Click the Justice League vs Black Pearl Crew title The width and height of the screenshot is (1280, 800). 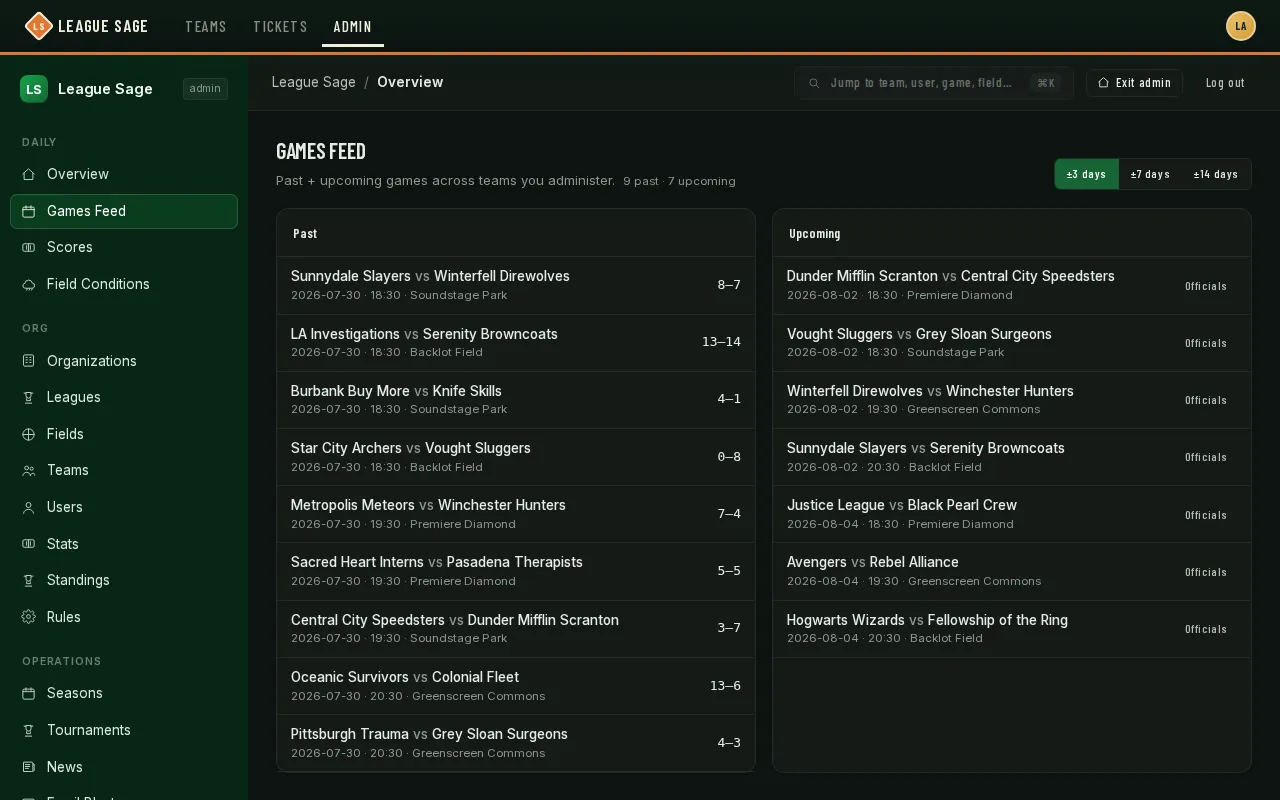[x=902, y=505]
